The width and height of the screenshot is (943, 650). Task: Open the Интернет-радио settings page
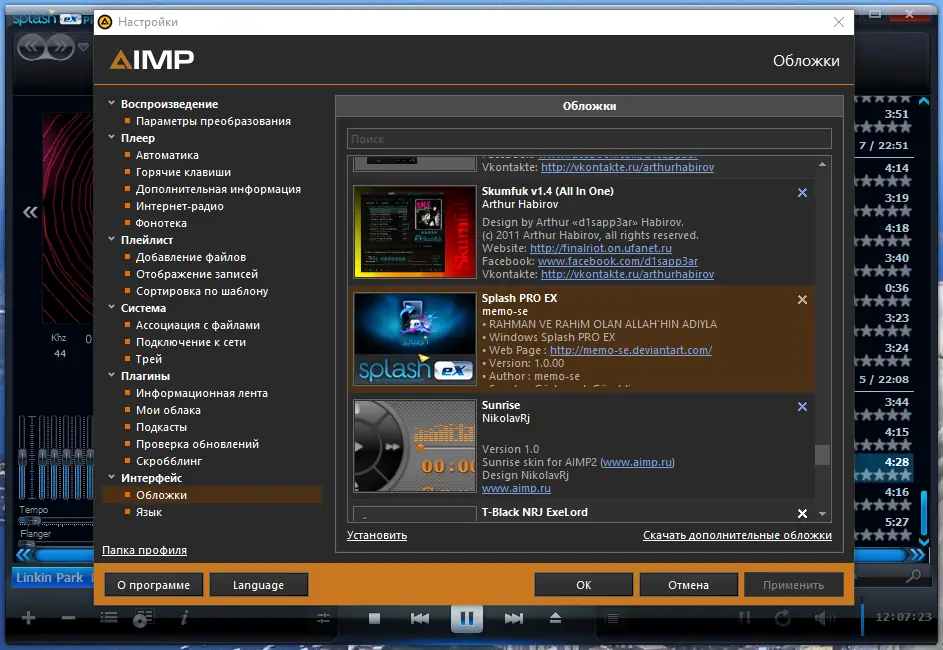pyautogui.click(x=179, y=206)
